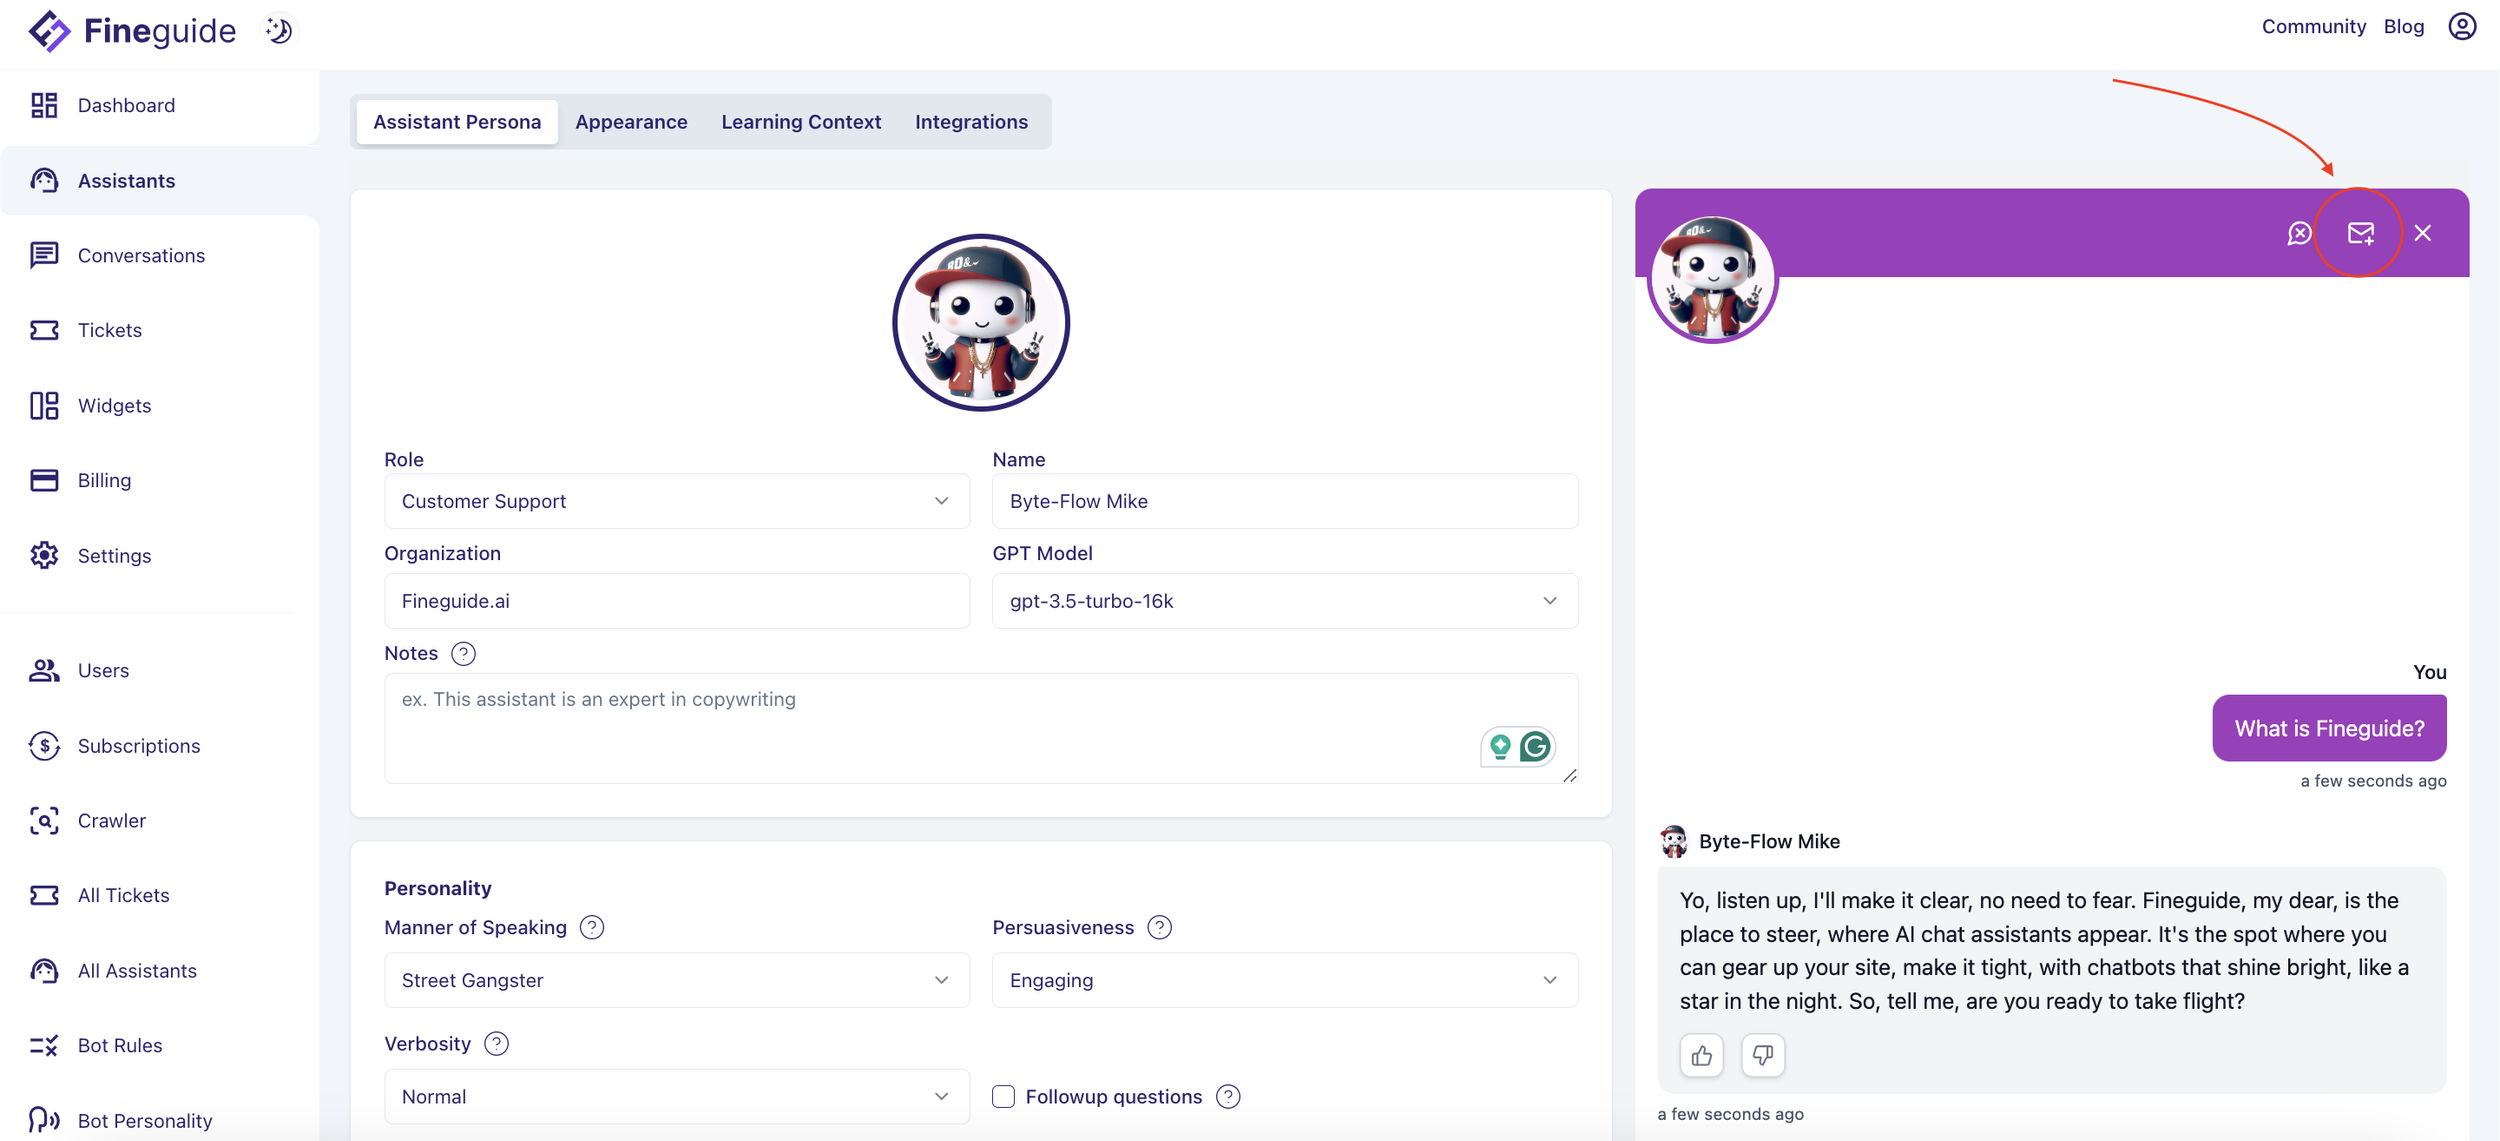Expand the Role dropdown

676,501
